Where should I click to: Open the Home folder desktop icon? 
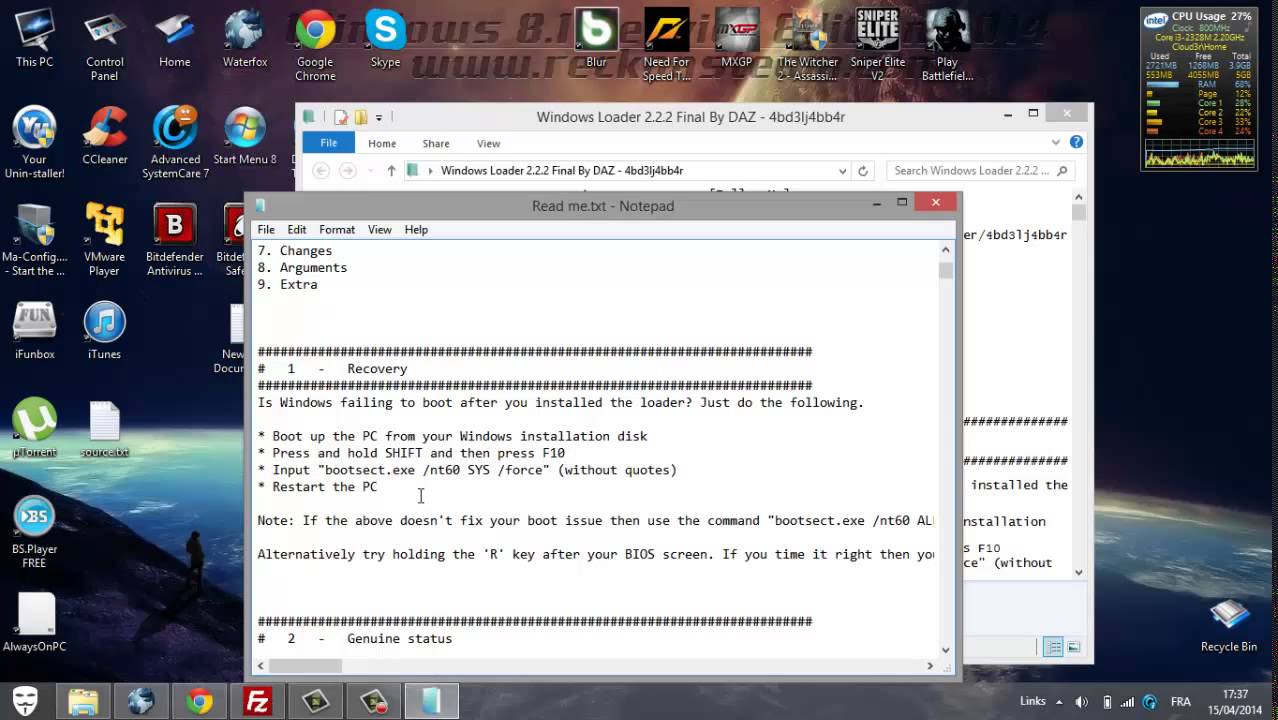point(174,40)
